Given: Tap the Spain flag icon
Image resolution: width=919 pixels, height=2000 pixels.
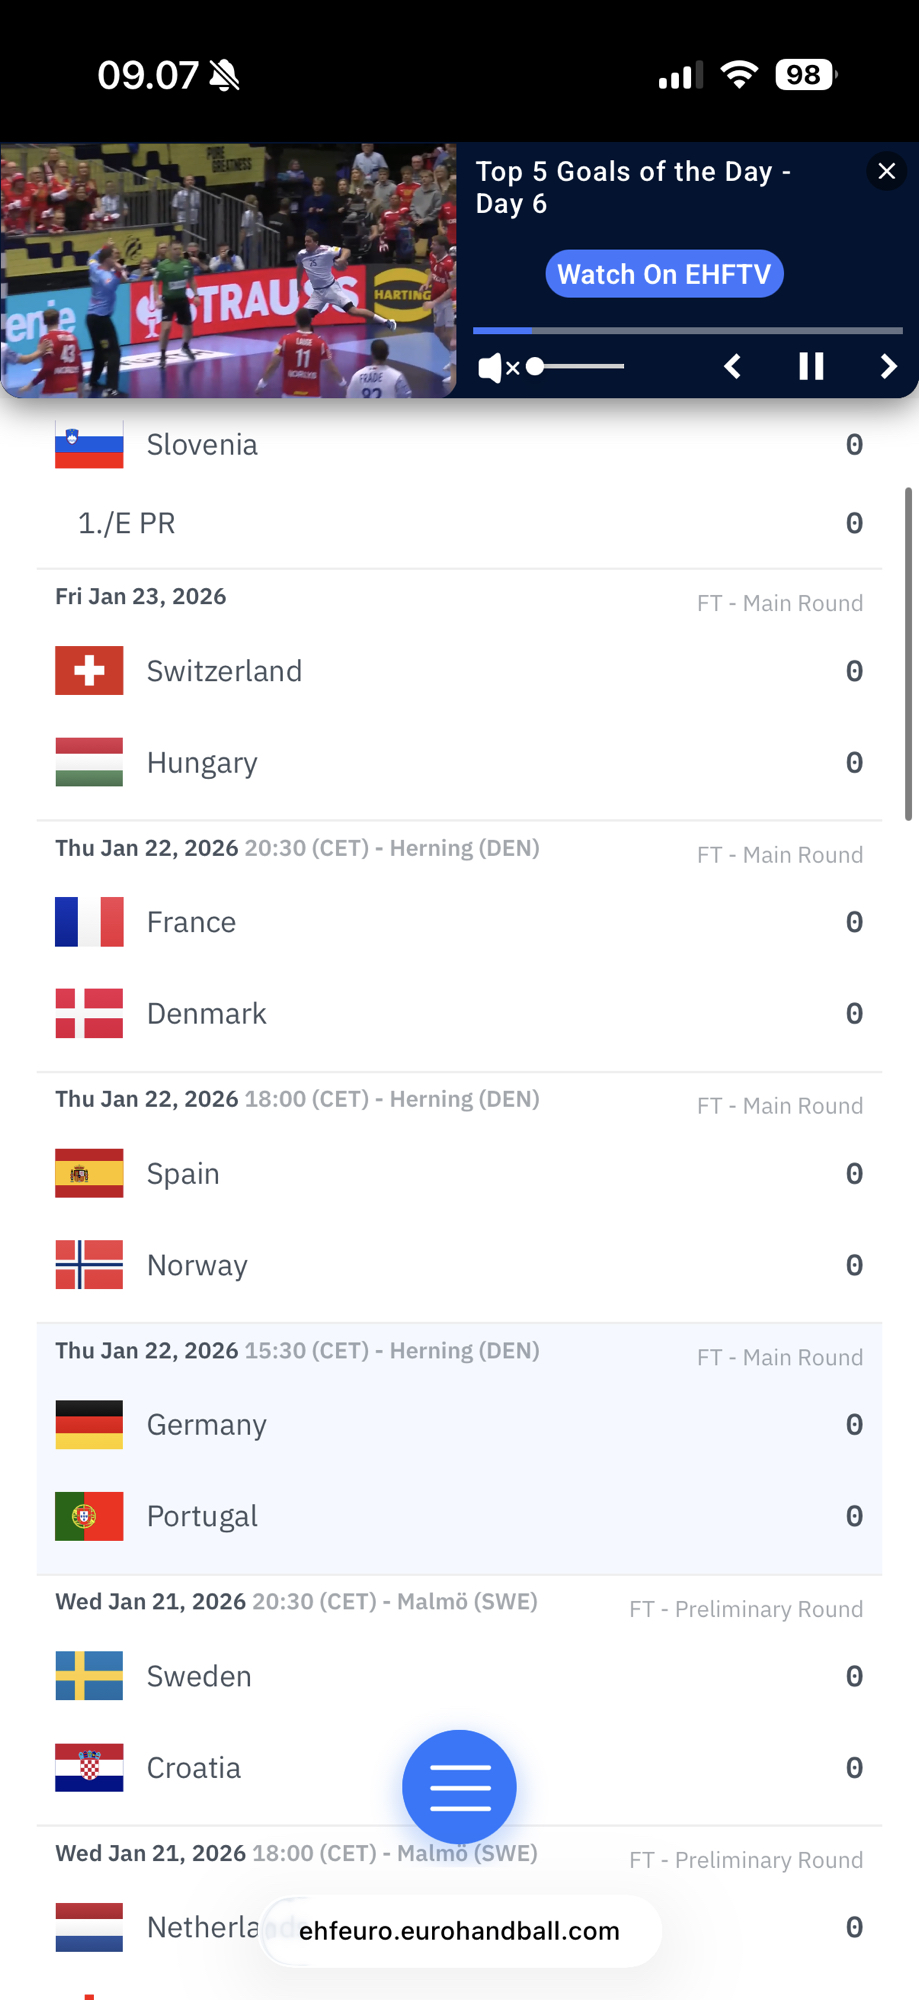Looking at the screenshot, I should [x=89, y=1173].
